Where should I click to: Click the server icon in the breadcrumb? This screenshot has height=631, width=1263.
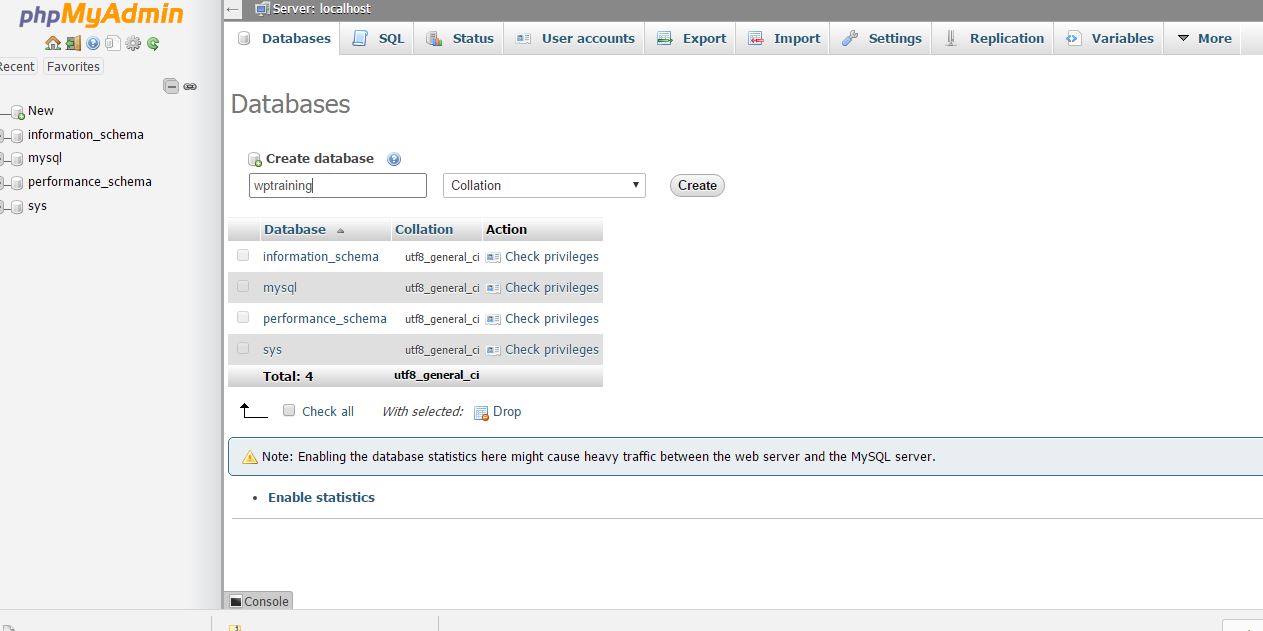click(262, 8)
